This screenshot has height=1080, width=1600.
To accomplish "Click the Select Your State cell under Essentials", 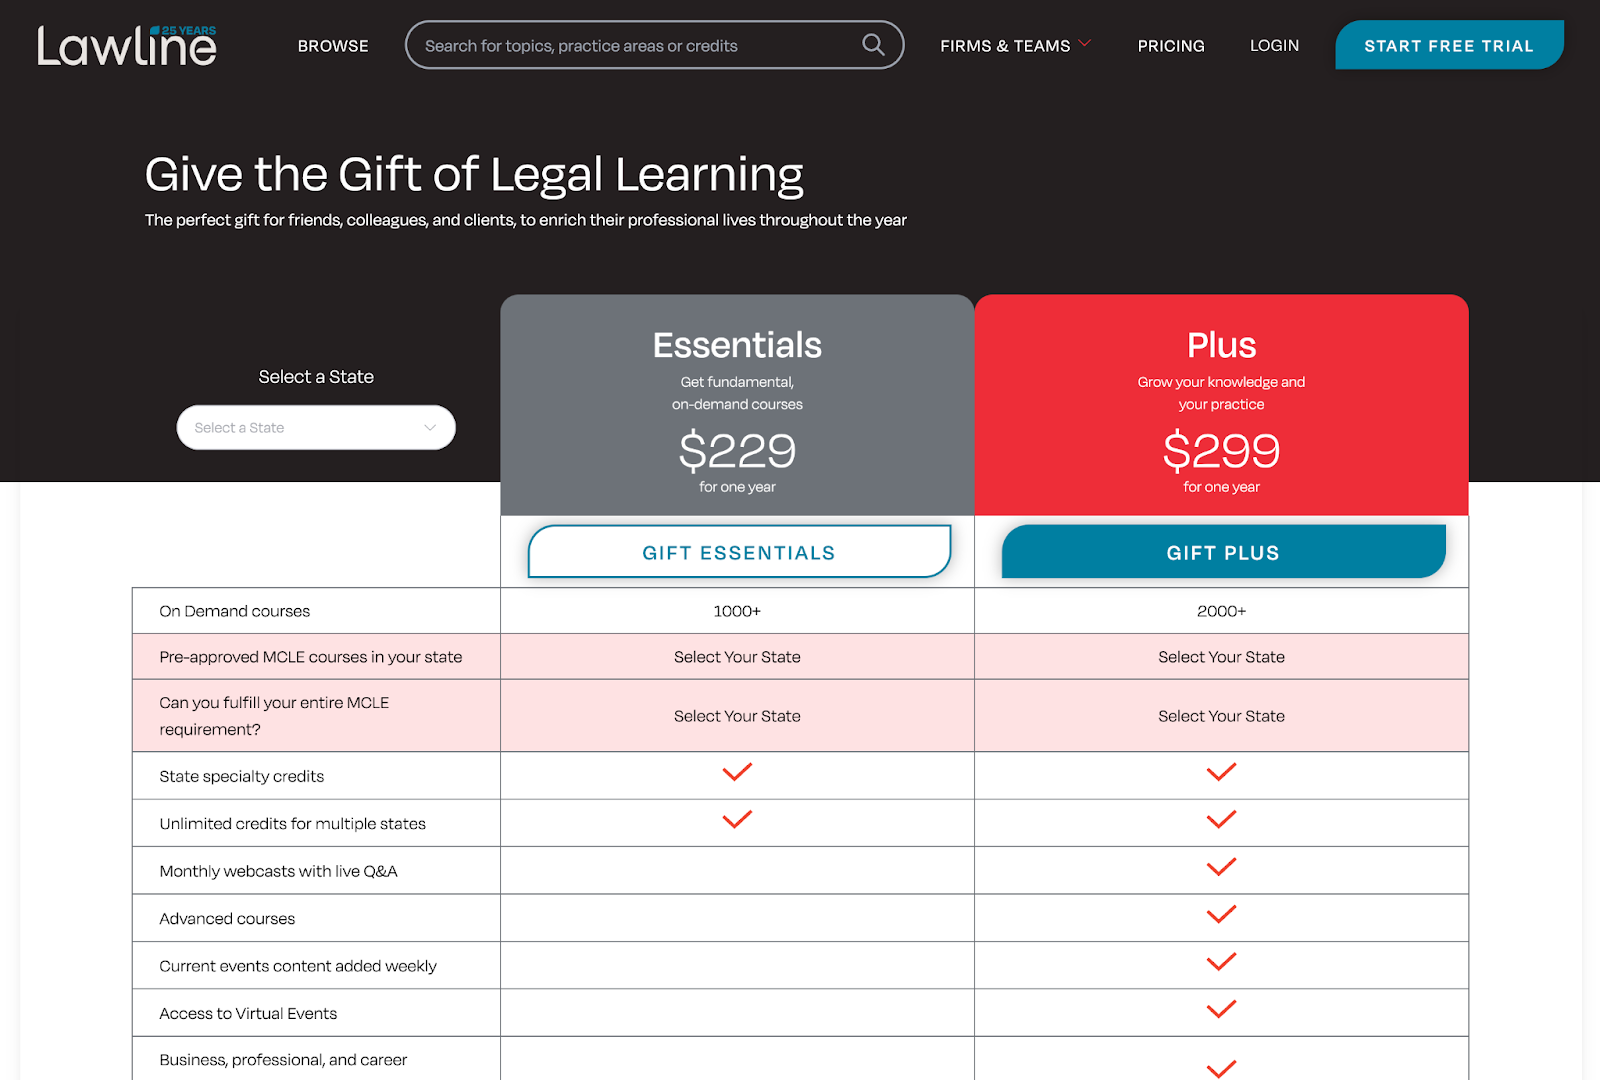I will [x=737, y=656].
